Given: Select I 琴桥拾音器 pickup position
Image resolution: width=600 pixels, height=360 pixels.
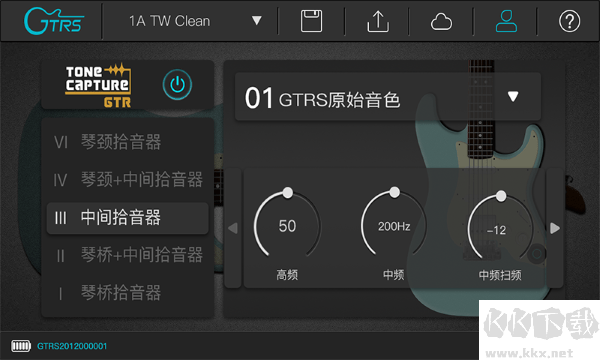Looking at the screenshot, I should point(127,293).
